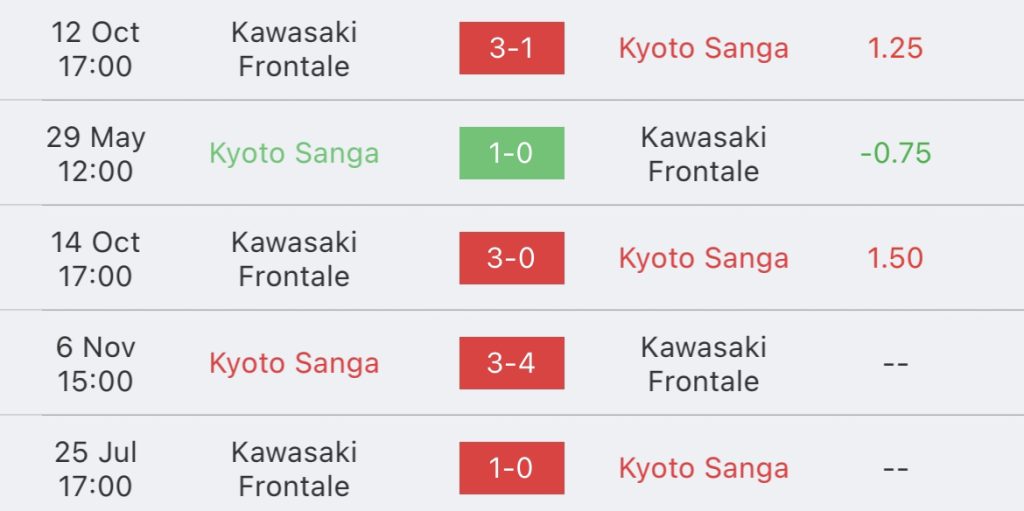Open the green 1-0 score badge
Screen dimensions: 1024x511
pyautogui.click(x=511, y=153)
